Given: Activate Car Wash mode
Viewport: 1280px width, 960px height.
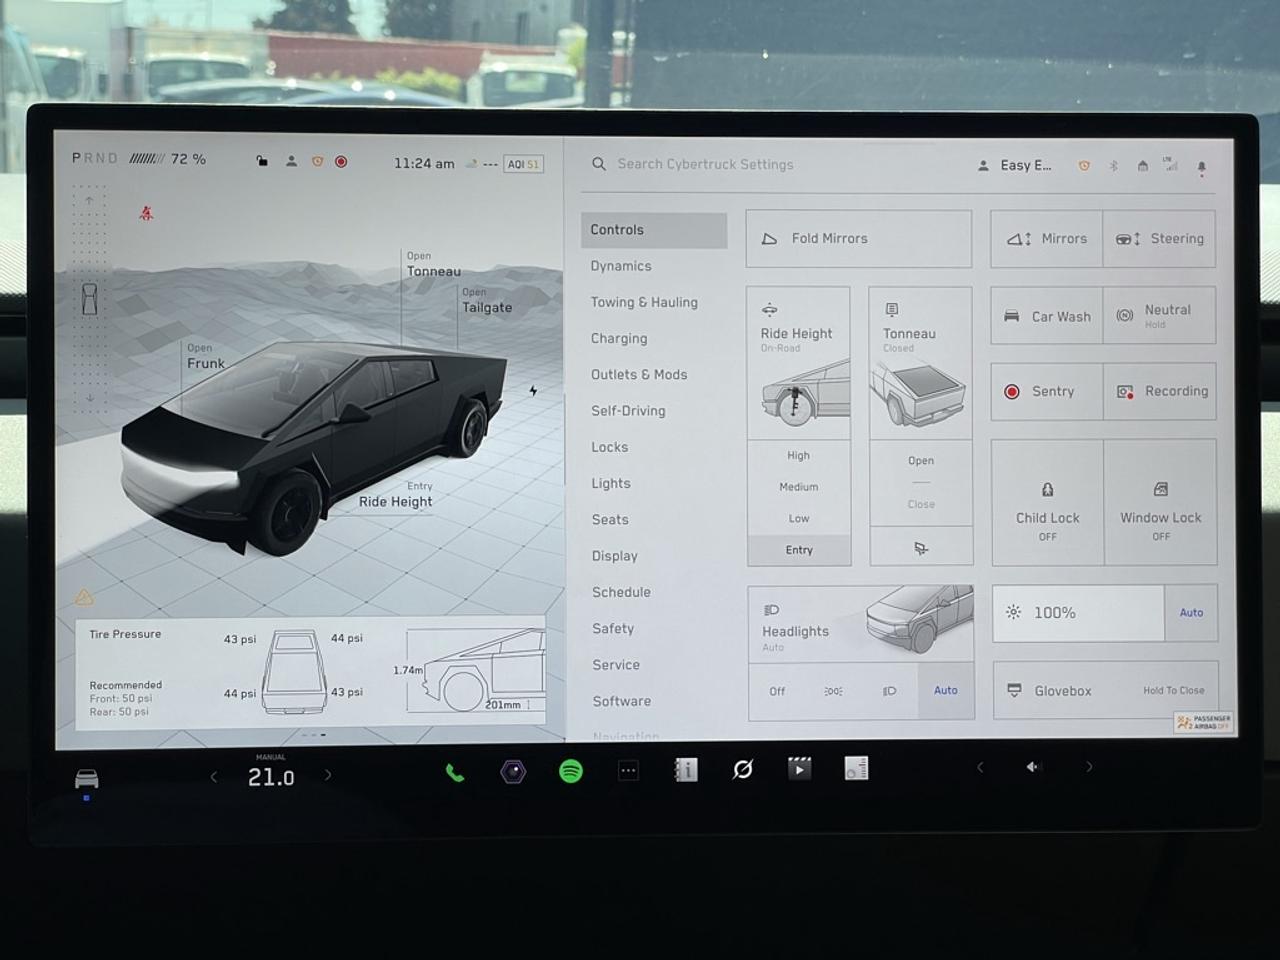Looking at the screenshot, I should click(x=1047, y=316).
